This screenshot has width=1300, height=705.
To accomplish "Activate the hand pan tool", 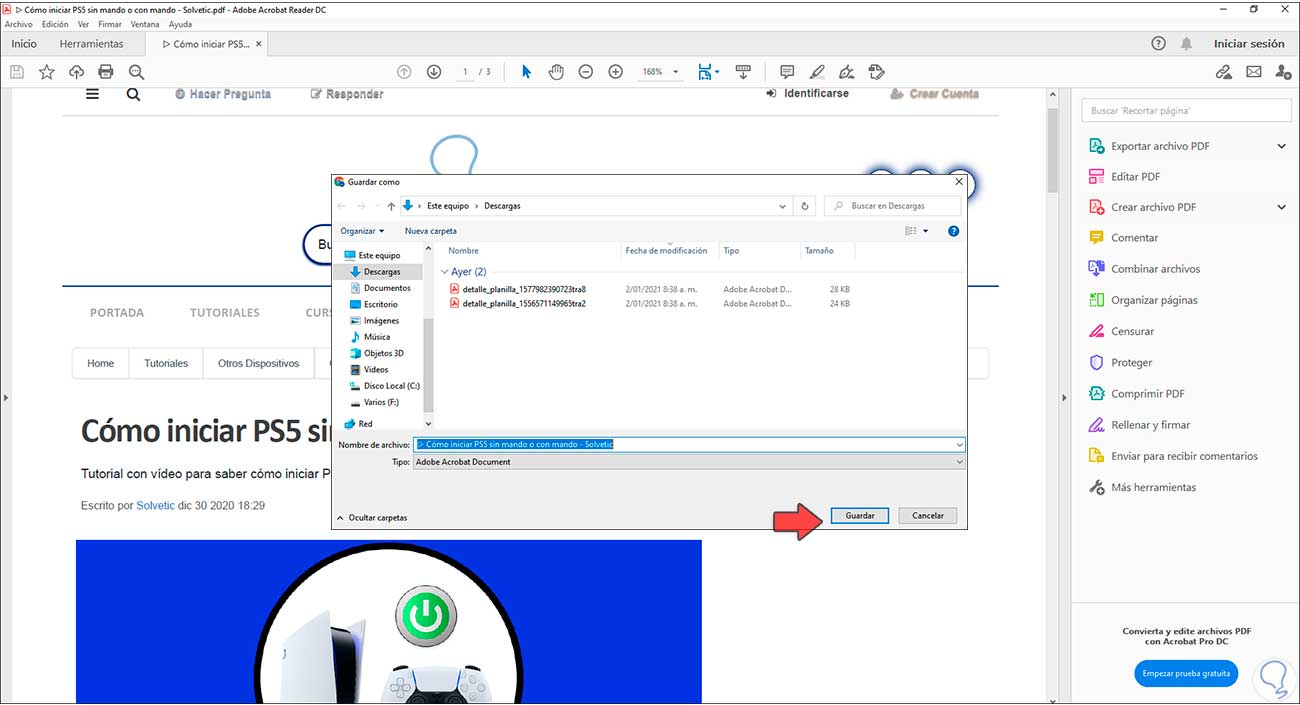I will [x=556, y=72].
